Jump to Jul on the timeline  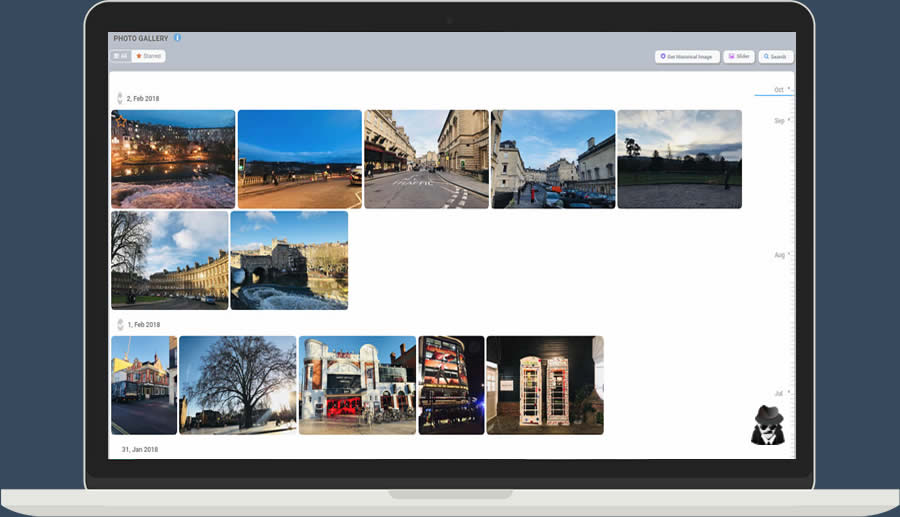tap(779, 394)
